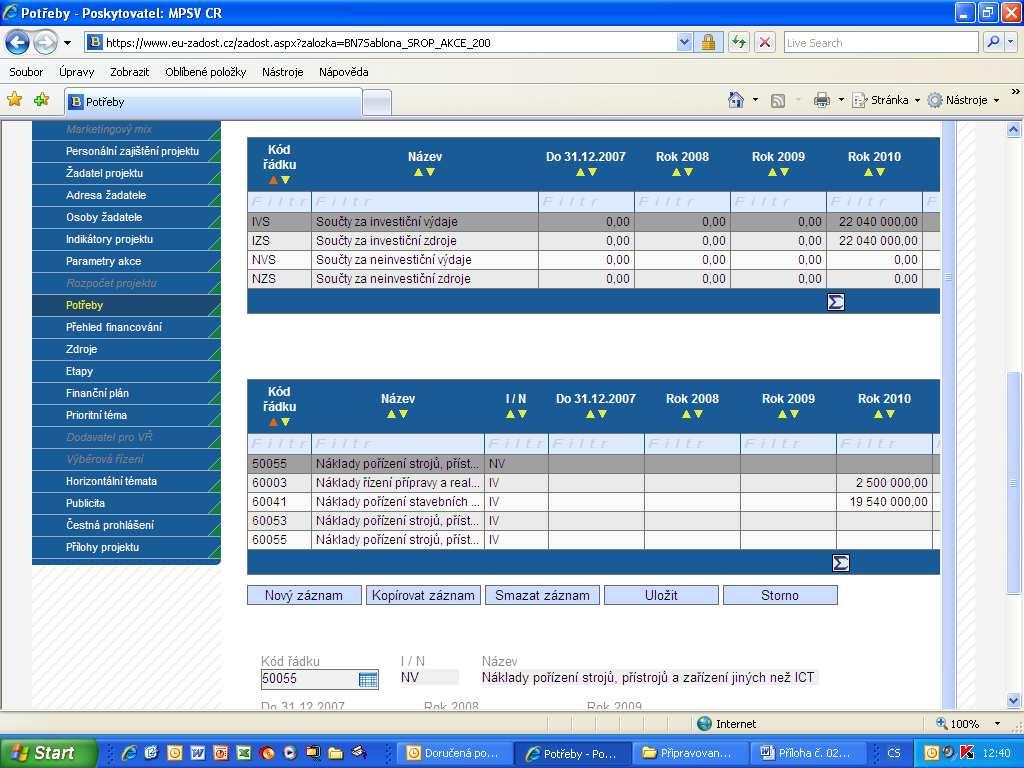
Task: Open the Home button dropdown arrow
Action: [756, 100]
